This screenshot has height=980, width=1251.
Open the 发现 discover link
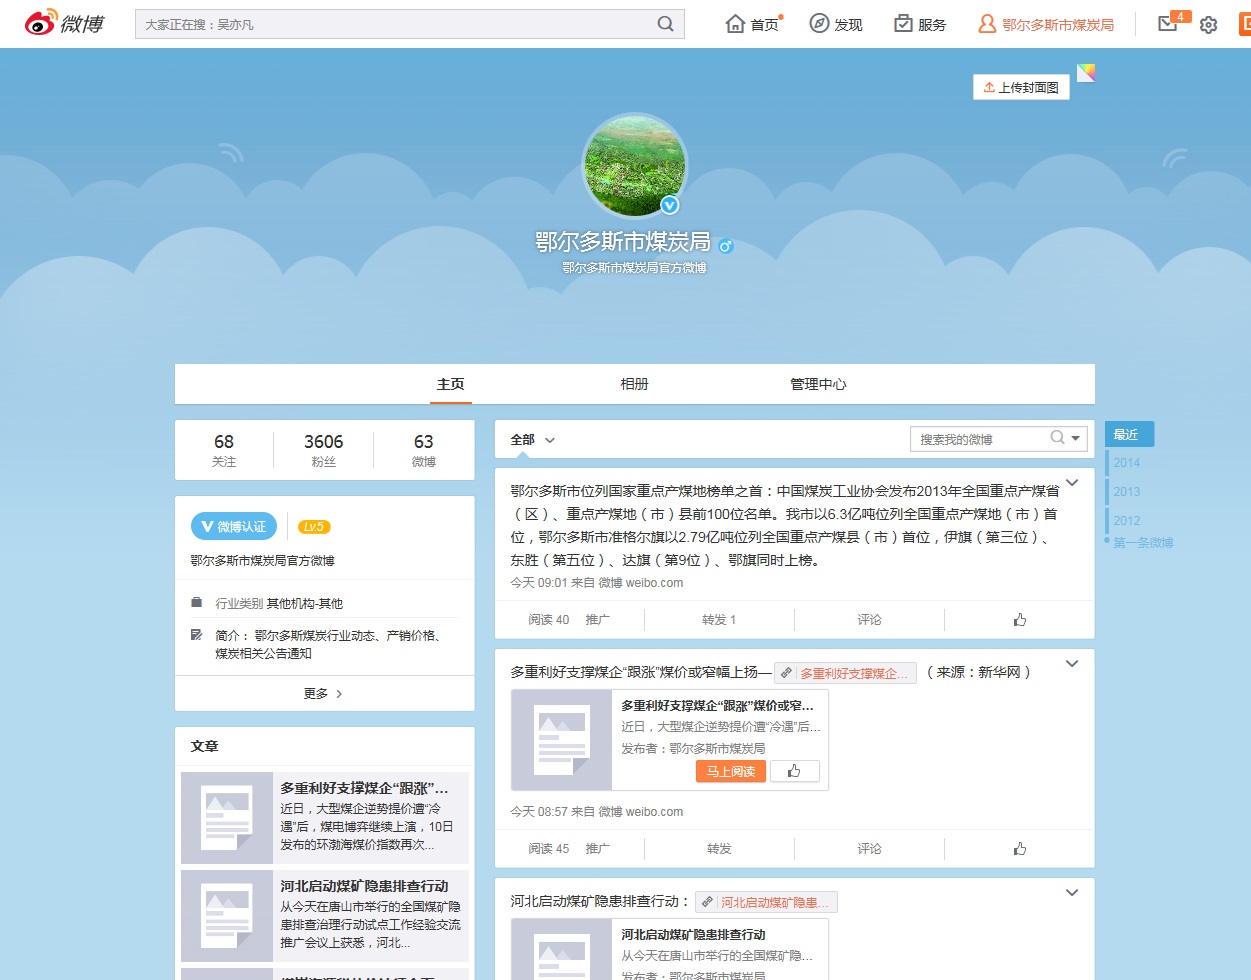(x=836, y=24)
